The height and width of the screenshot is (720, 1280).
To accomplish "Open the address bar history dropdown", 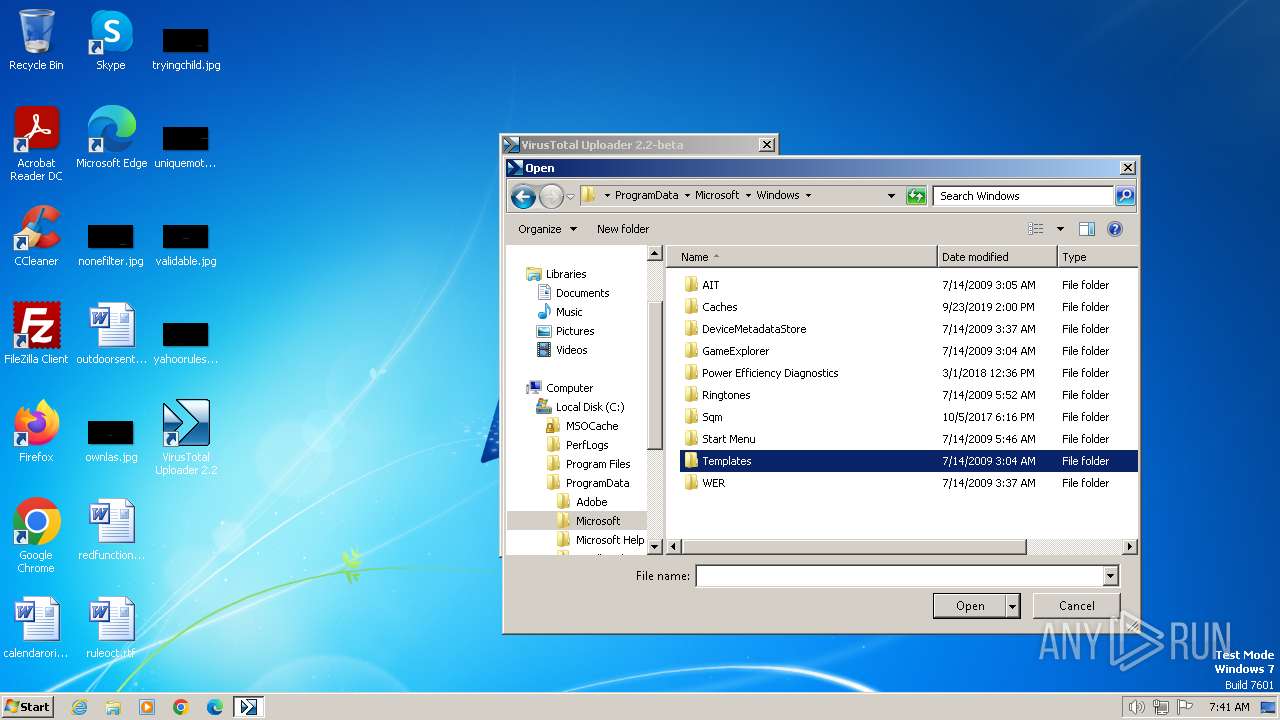I will [x=891, y=196].
